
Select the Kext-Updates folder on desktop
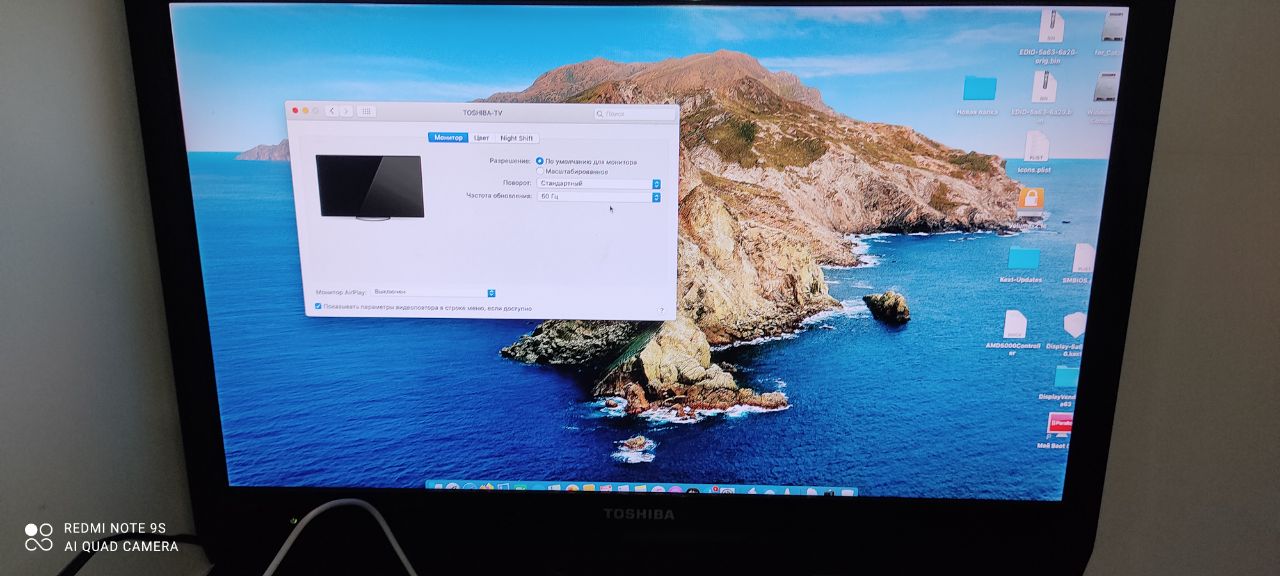[x=1022, y=259]
